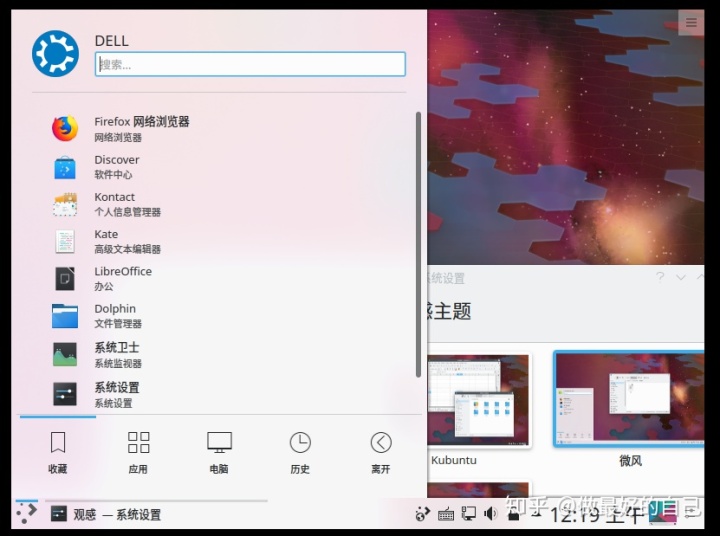Open the network connection tray icon

tap(469, 514)
